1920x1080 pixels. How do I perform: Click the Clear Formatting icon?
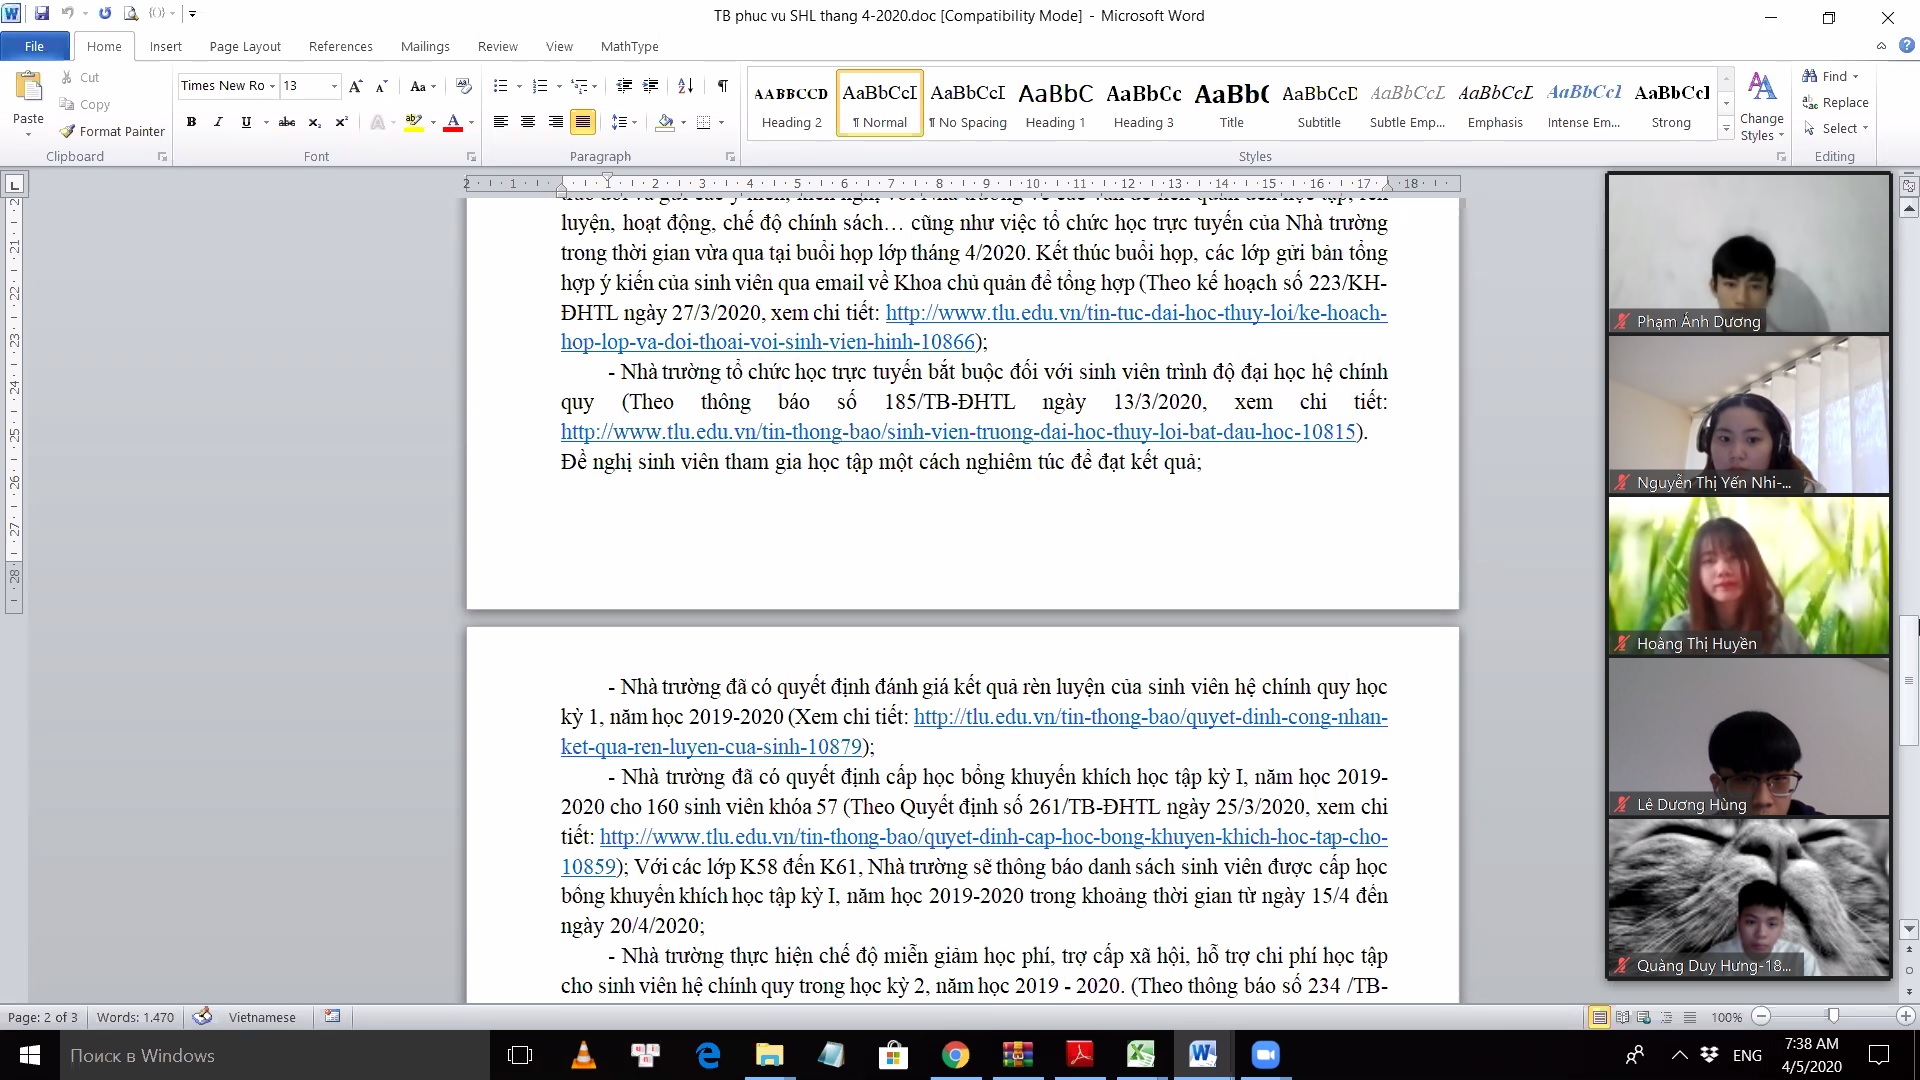[463, 86]
